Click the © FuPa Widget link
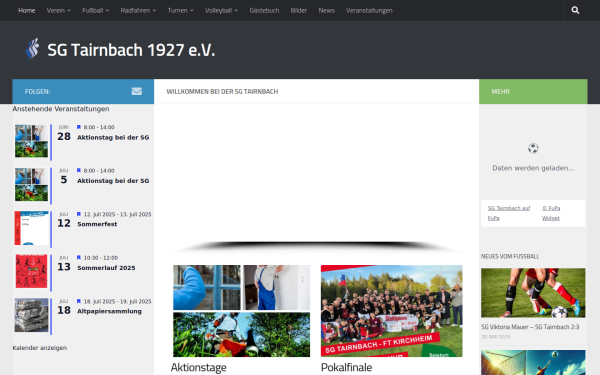The width and height of the screenshot is (600, 375). [551, 213]
